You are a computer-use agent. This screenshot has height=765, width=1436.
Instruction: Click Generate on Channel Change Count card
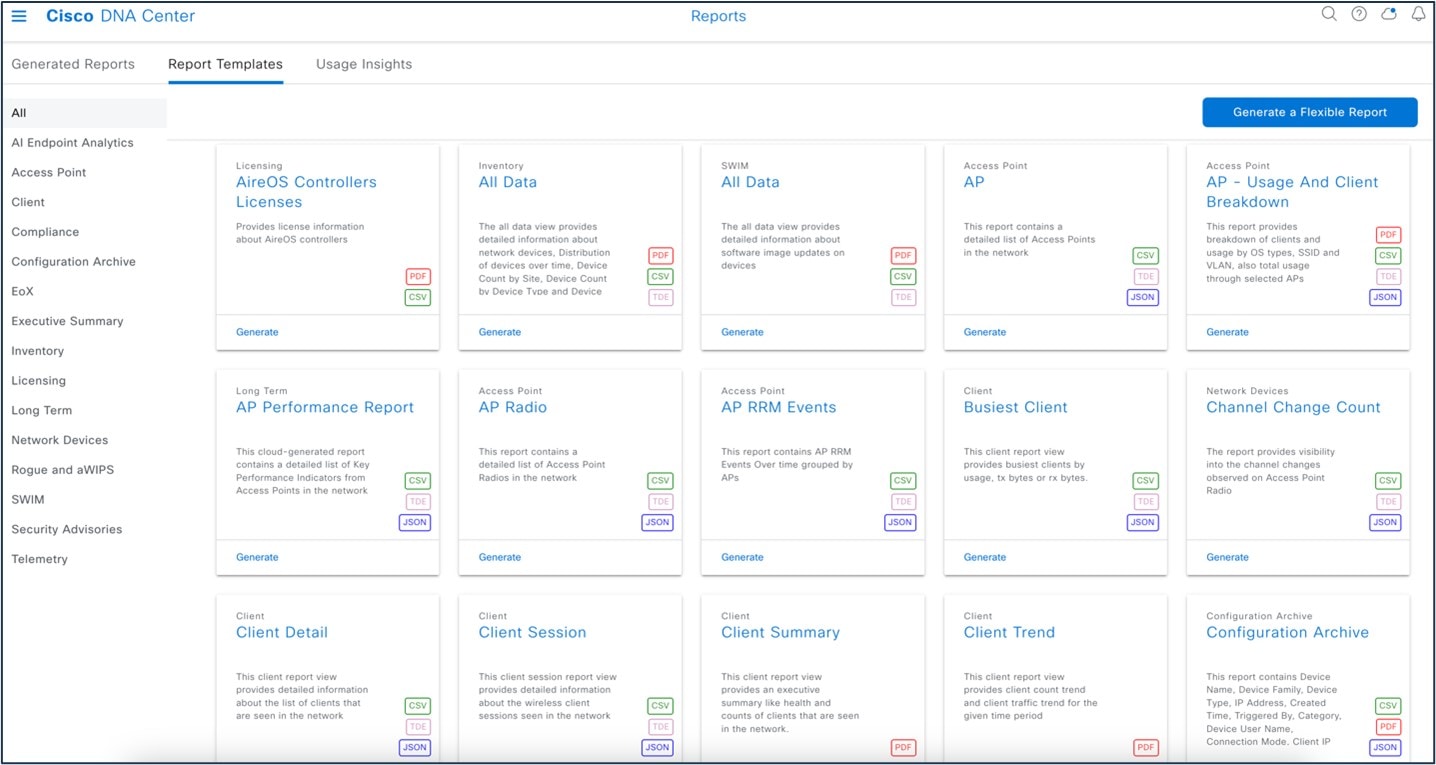(1227, 557)
